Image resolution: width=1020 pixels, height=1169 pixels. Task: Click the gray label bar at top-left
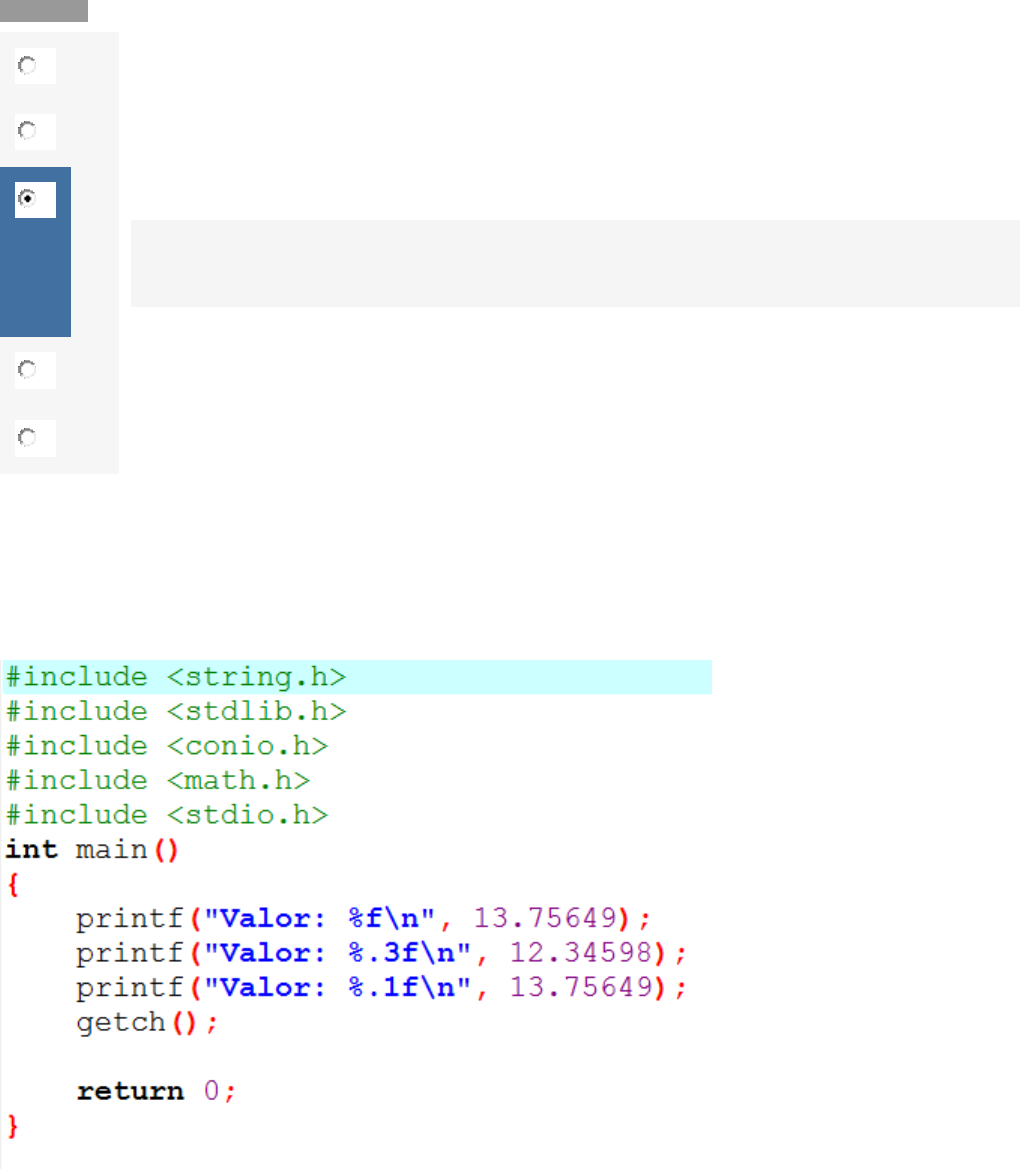[x=44, y=11]
